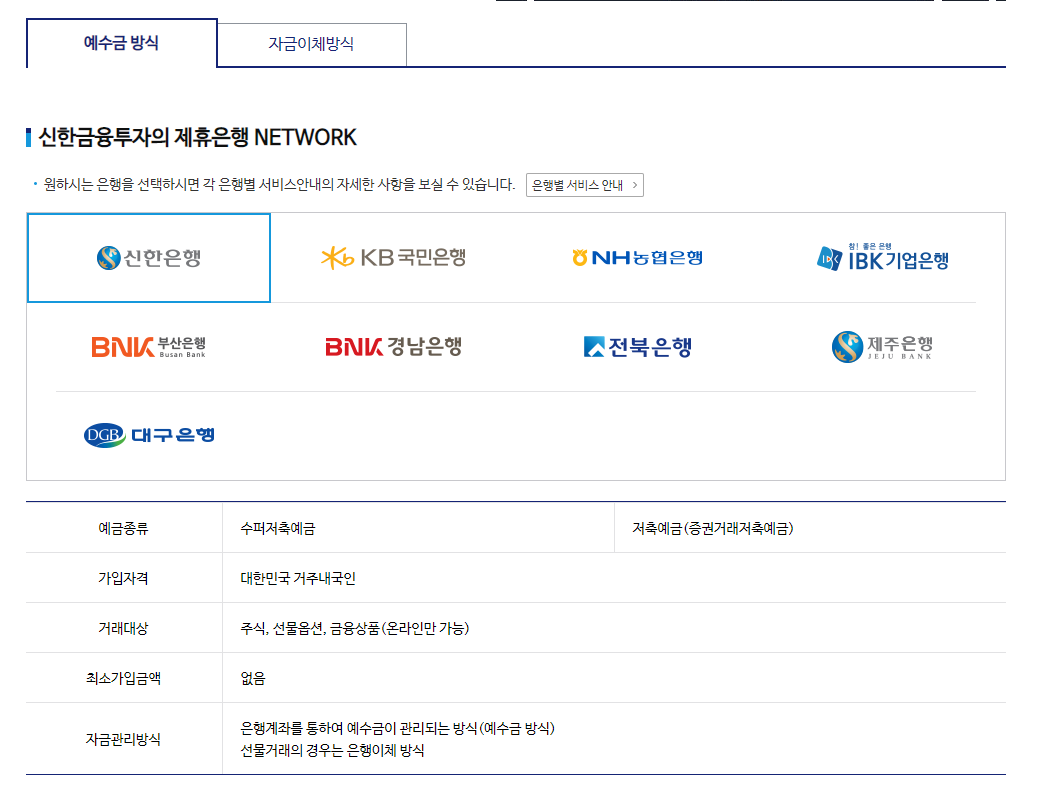The image size is (1045, 795).
Task: Choose the KB국민은행 logo
Action: (393, 258)
